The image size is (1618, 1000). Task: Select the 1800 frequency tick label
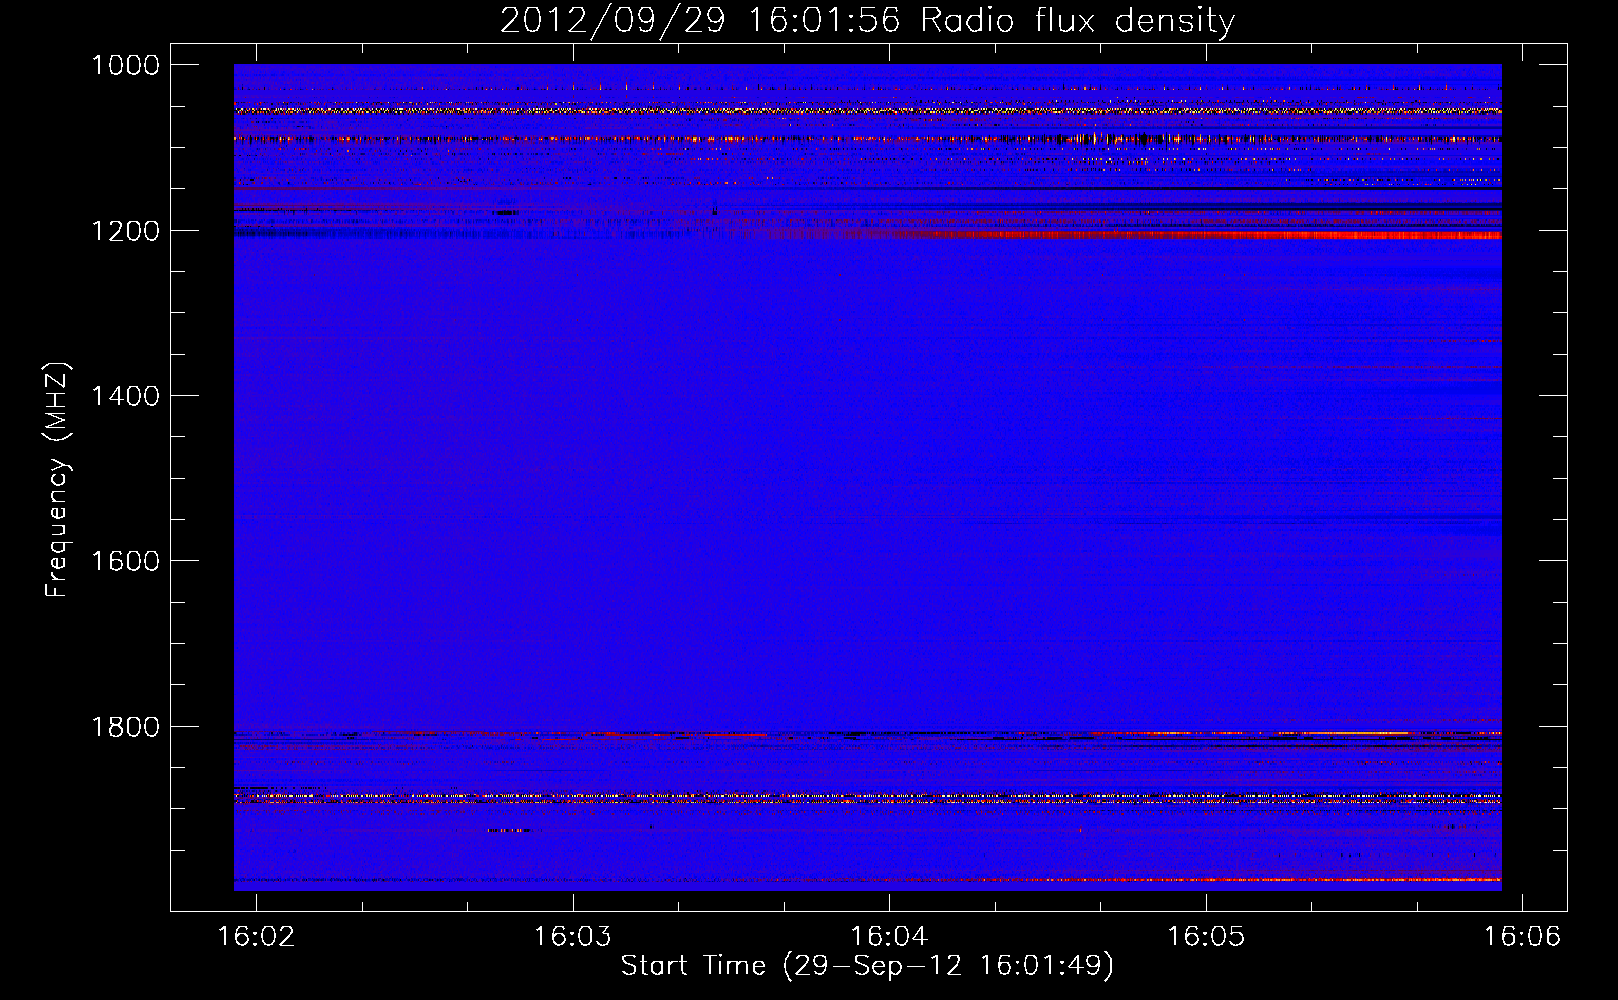(125, 727)
